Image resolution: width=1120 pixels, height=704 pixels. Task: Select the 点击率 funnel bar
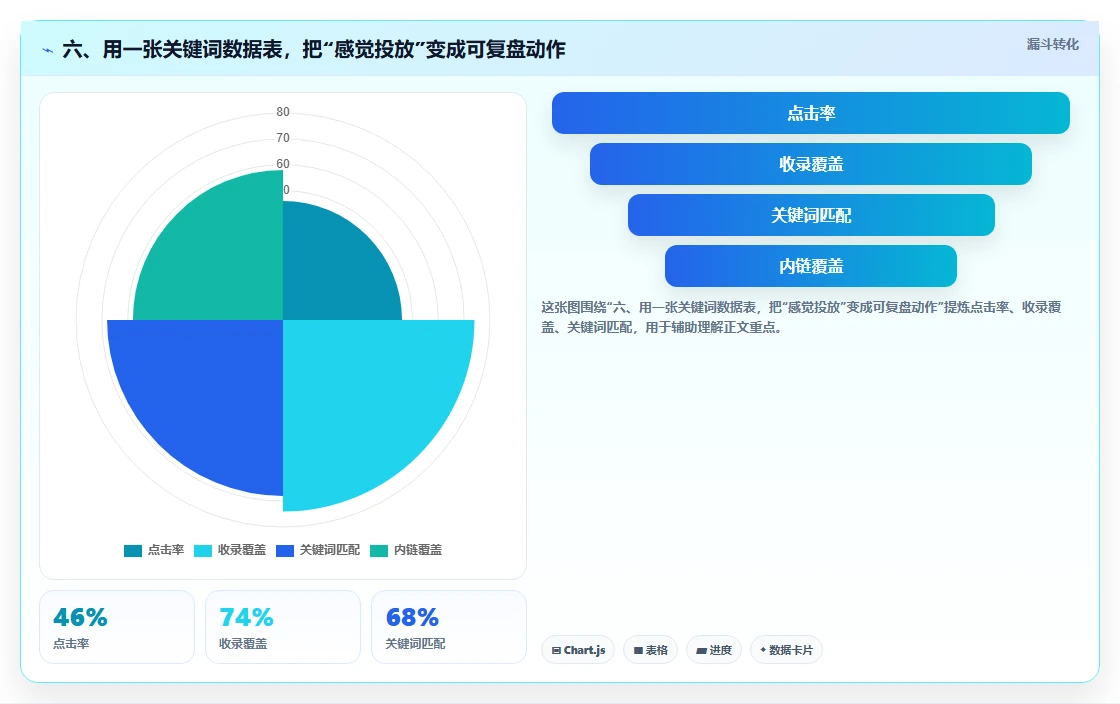pos(811,113)
